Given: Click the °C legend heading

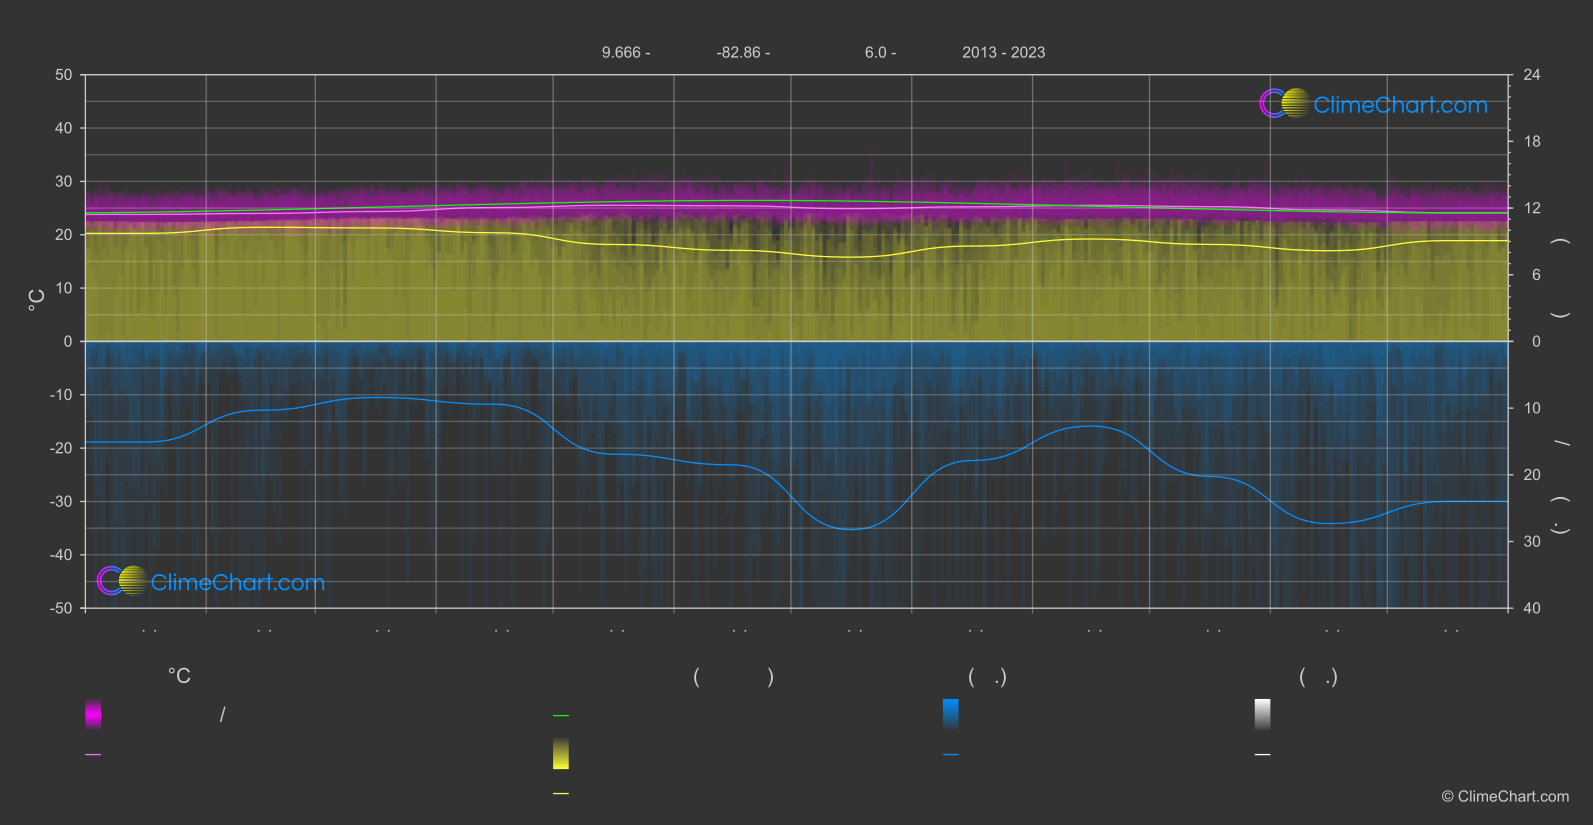Looking at the screenshot, I should pyautogui.click(x=179, y=677).
